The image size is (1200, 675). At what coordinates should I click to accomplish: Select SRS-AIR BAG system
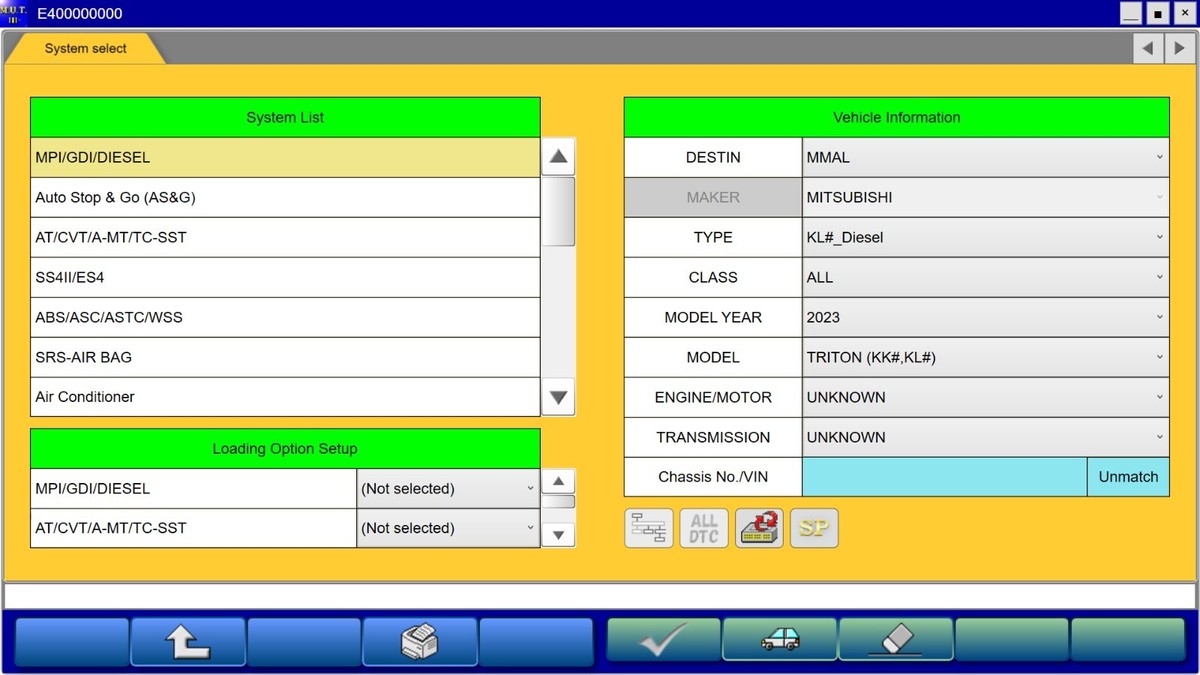(285, 357)
